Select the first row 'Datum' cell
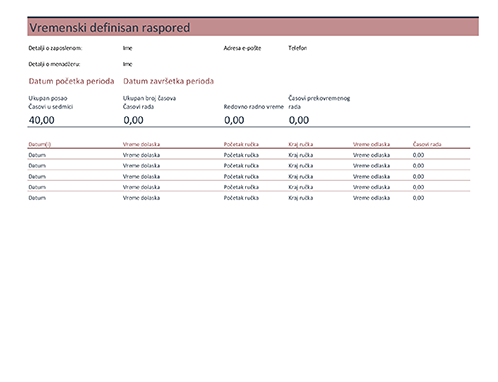Viewport: 498px width, 382px height. (x=37, y=155)
